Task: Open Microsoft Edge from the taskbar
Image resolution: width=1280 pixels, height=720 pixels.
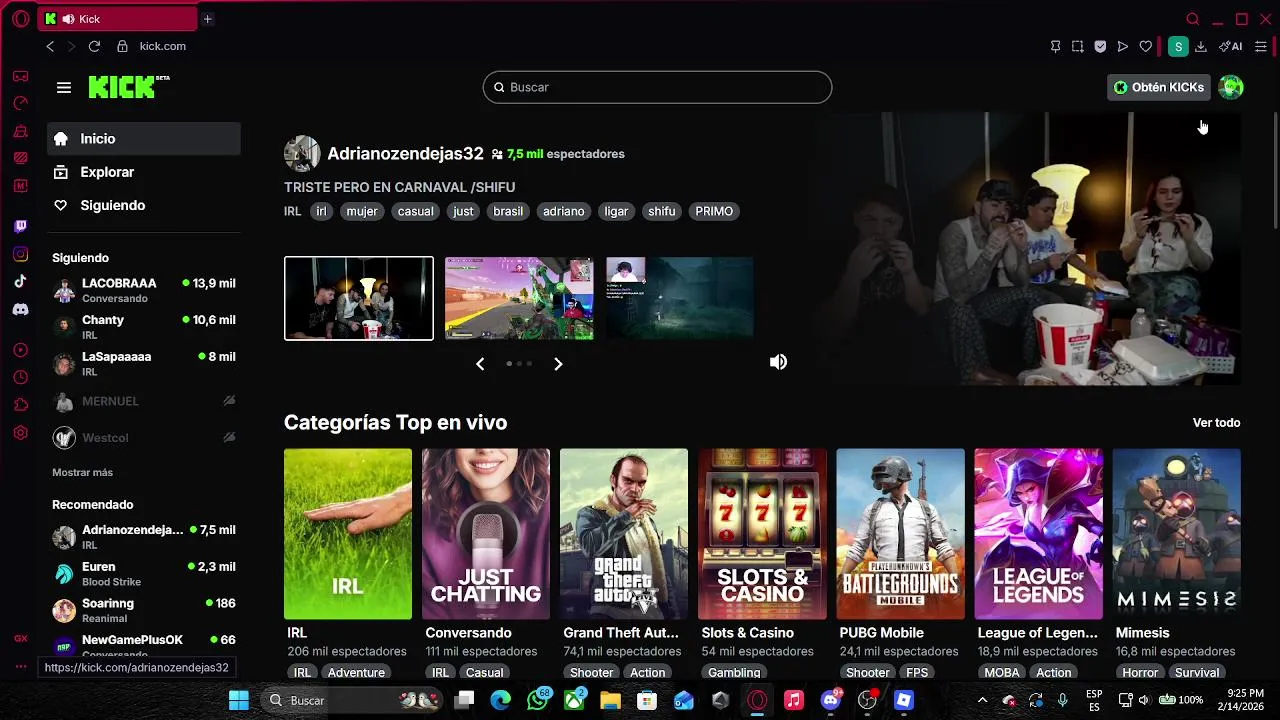Action: click(x=501, y=700)
